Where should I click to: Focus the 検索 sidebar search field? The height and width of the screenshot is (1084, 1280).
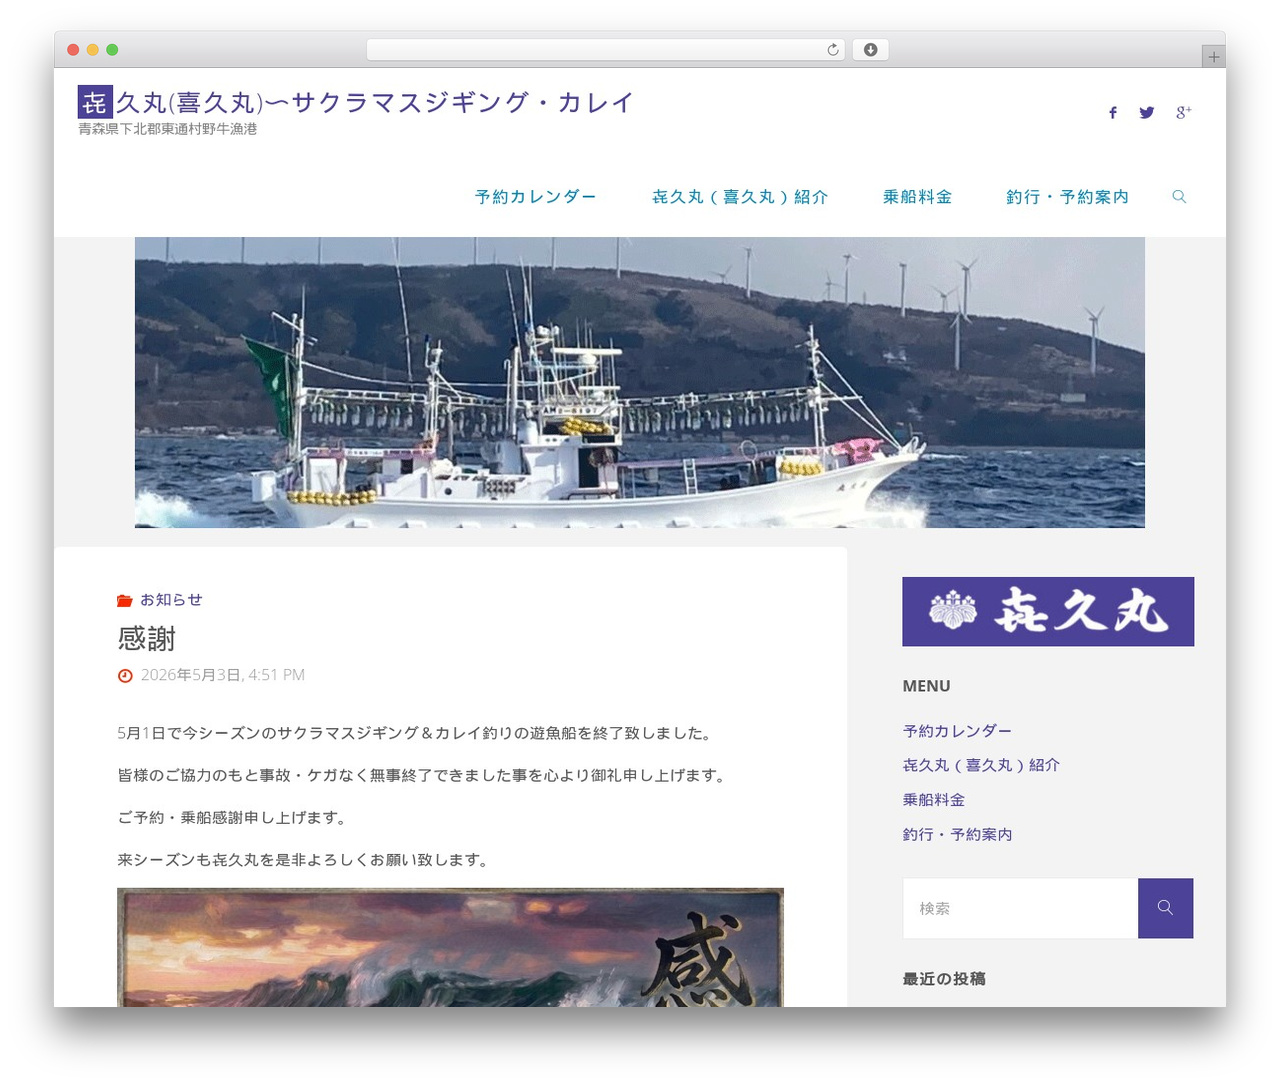(x=1020, y=908)
